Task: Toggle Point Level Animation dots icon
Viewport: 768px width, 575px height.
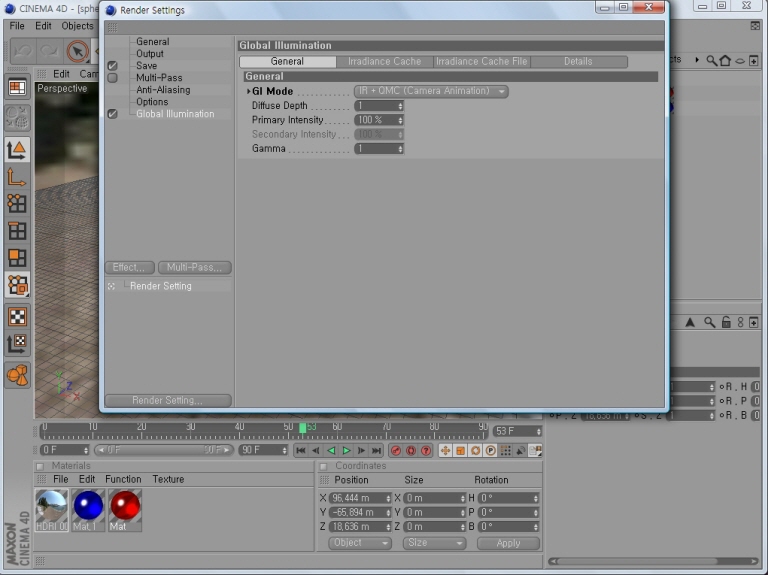Action: coord(505,450)
